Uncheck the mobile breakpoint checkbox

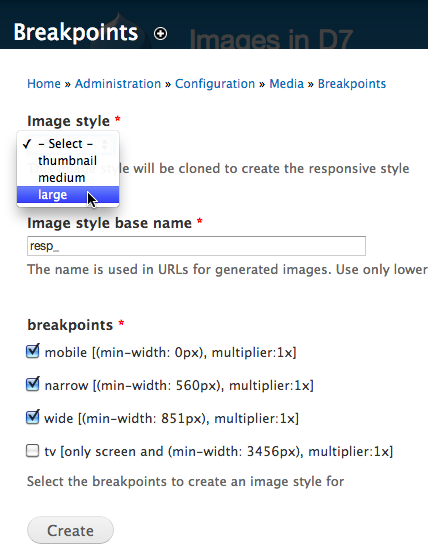[x=33, y=351]
